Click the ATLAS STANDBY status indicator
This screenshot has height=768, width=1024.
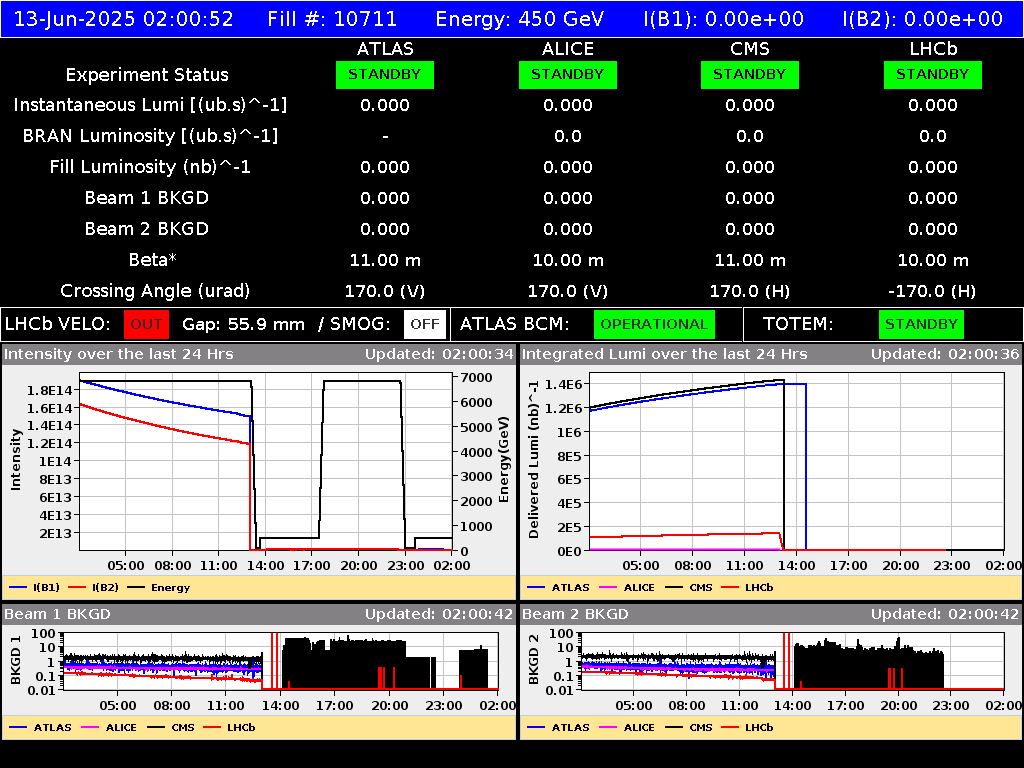pyautogui.click(x=385, y=75)
